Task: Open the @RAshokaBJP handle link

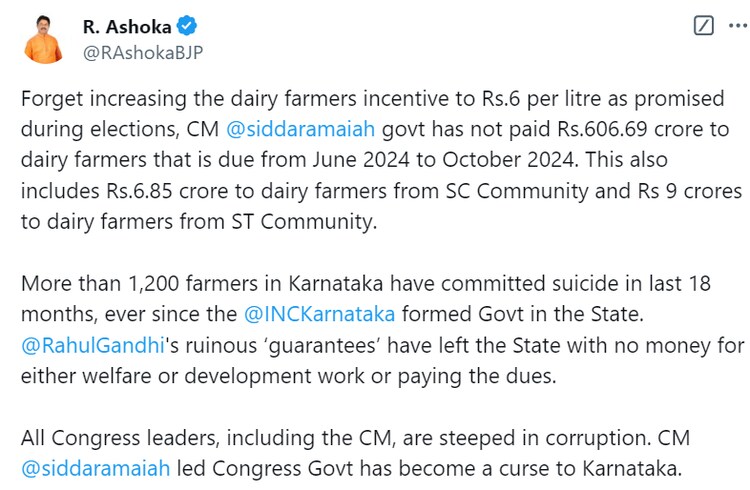Action: (x=143, y=52)
